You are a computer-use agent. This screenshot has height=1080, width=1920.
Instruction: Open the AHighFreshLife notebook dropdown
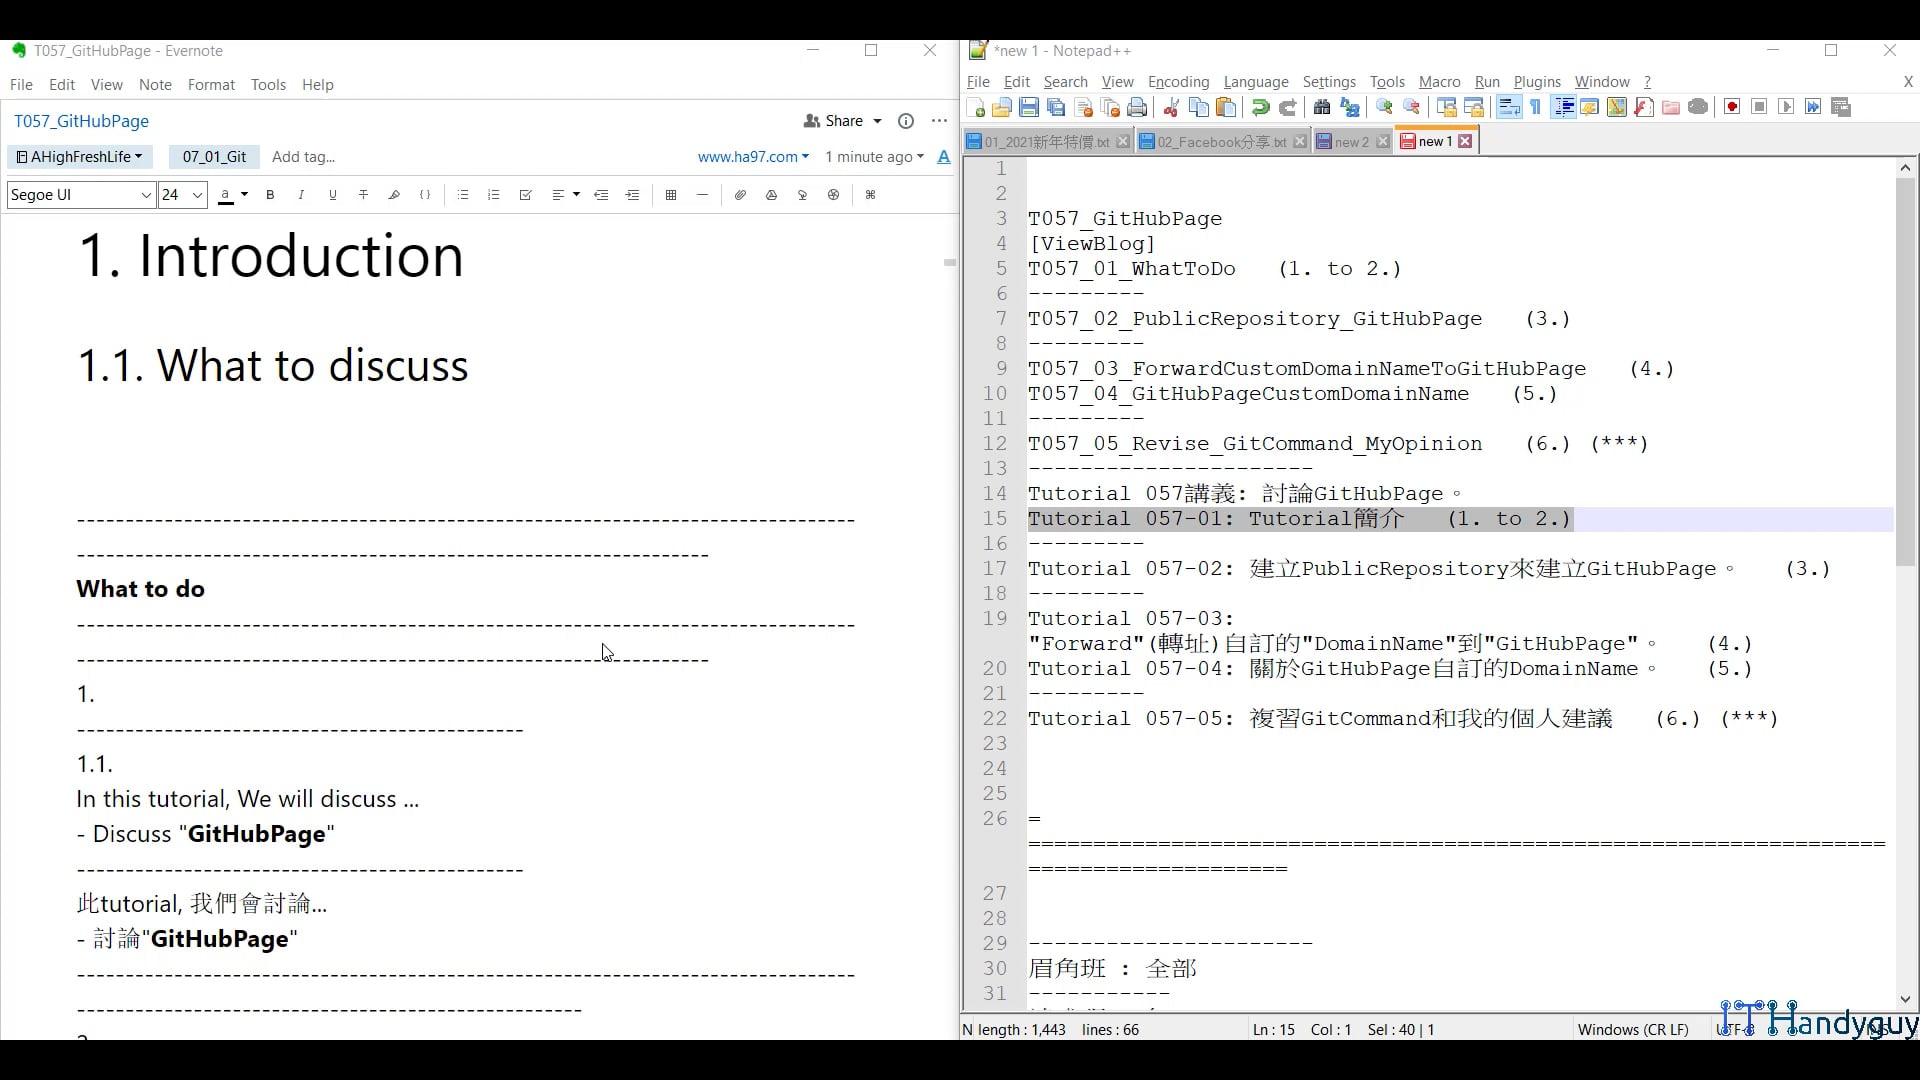click(80, 157)
